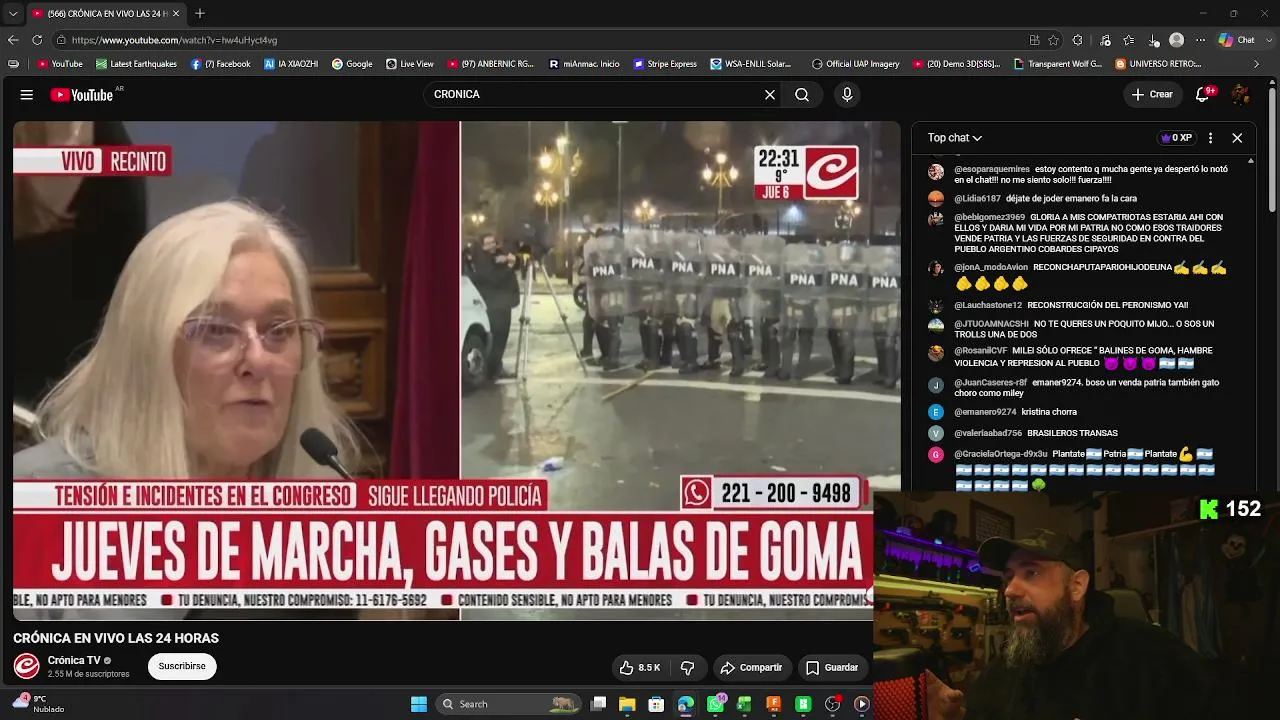Open the browser tab list dropdown arrow
Screen dimensions: 1280x720
pyautogui.click(x=13, y=13)
